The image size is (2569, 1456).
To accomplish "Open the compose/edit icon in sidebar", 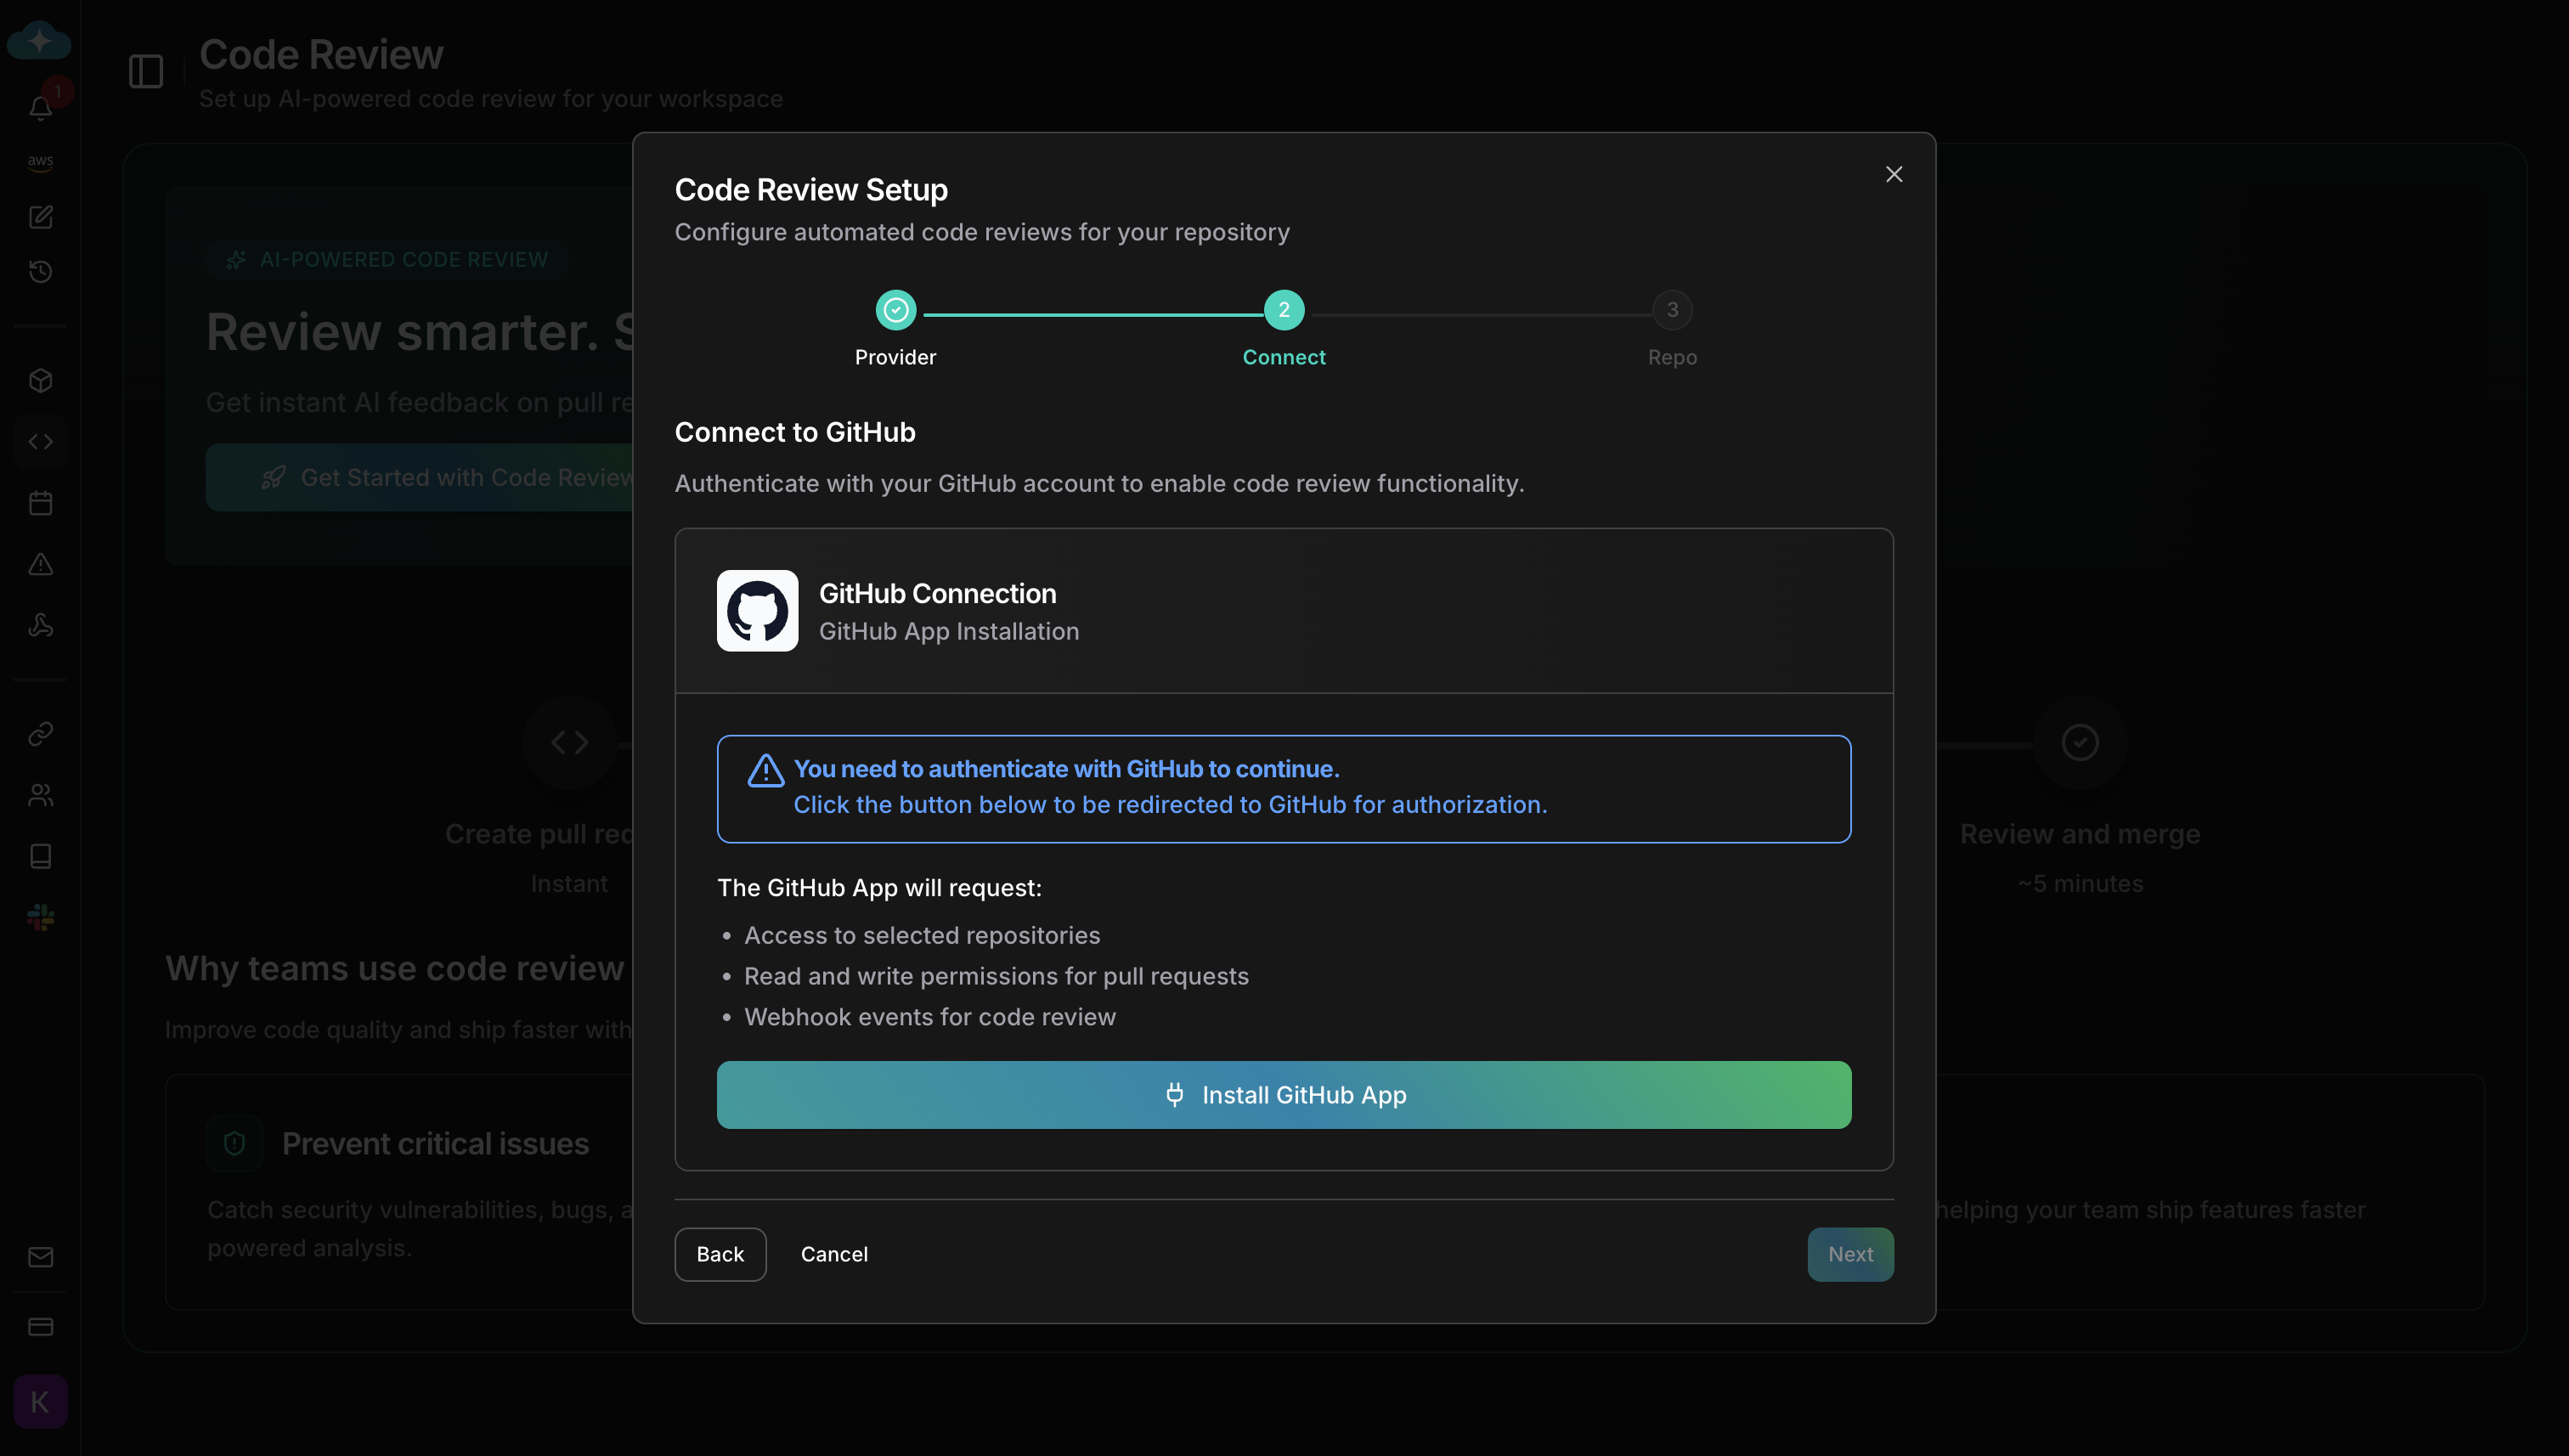I will click(x=40, y=217).
